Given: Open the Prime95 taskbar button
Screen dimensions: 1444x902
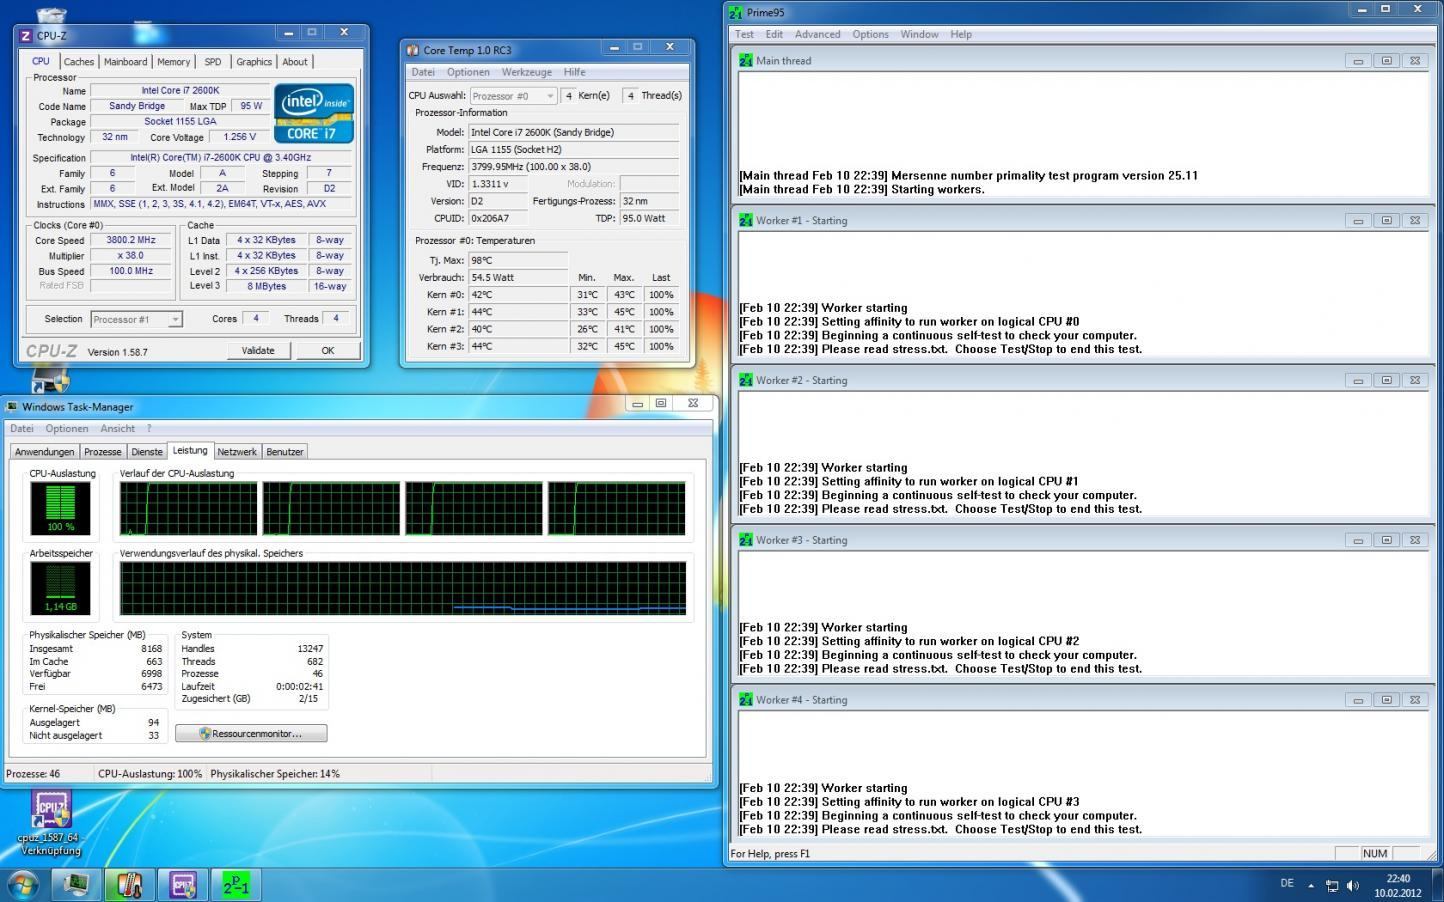Looking at the screenshot, I should pos(236,885).
